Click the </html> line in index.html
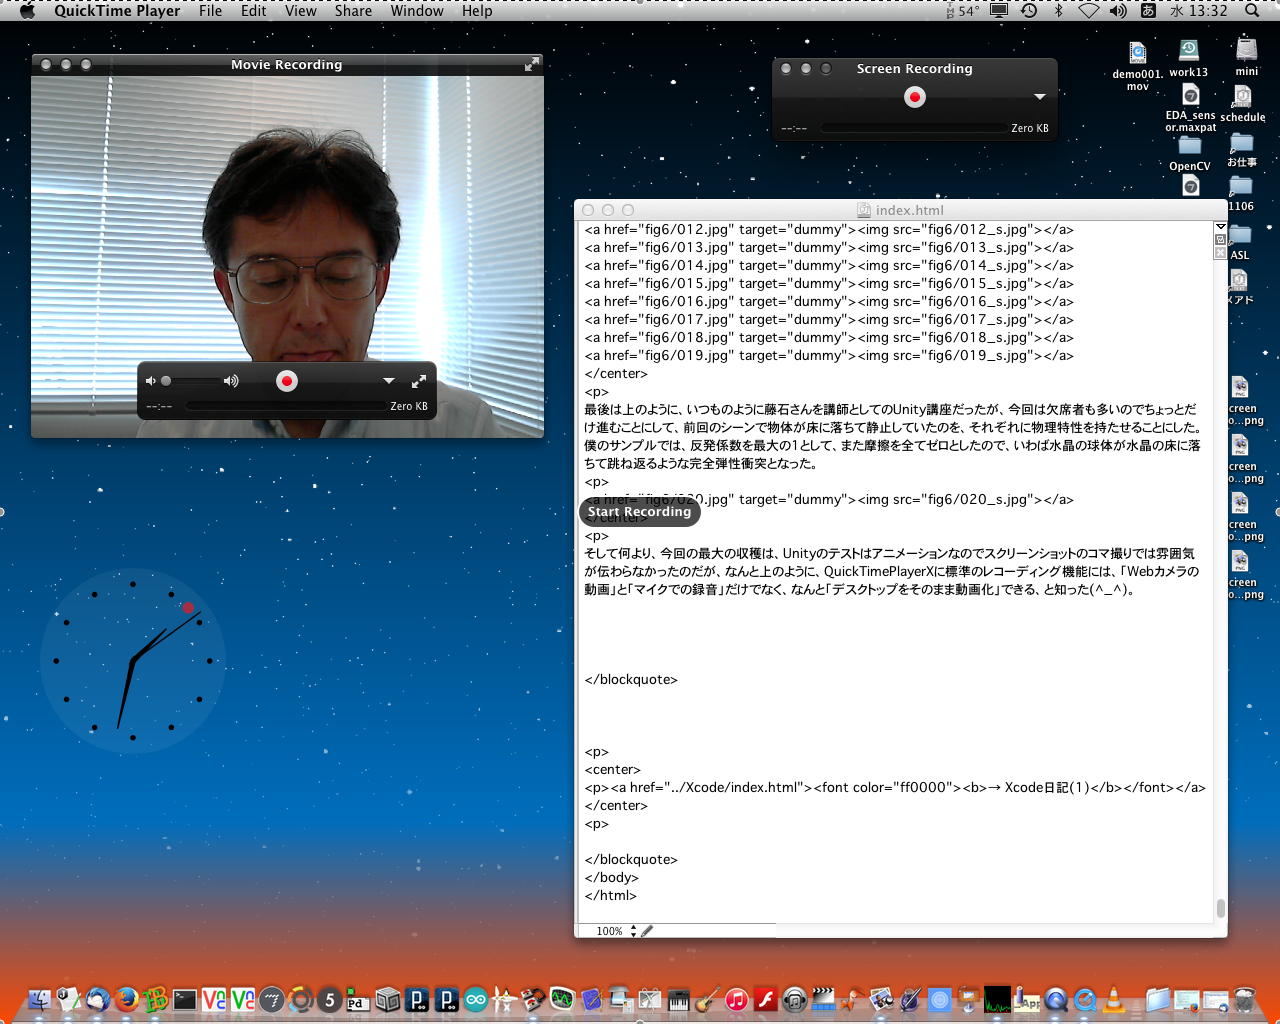This screenshot has width=1280, height=1024. click(611, 896)
